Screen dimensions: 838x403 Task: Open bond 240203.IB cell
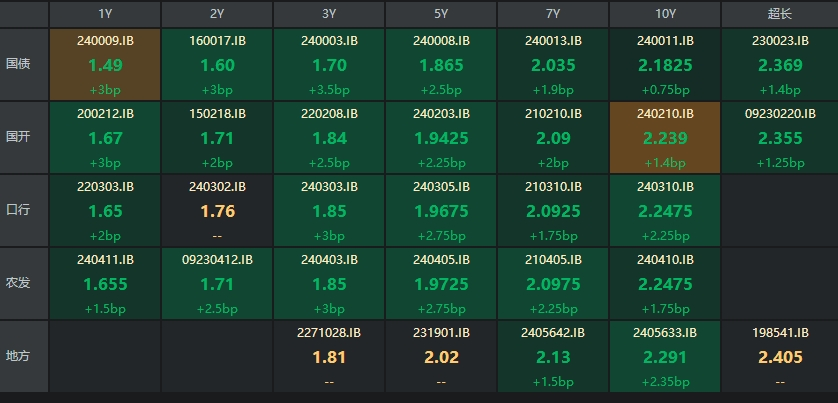pos(441,137)
